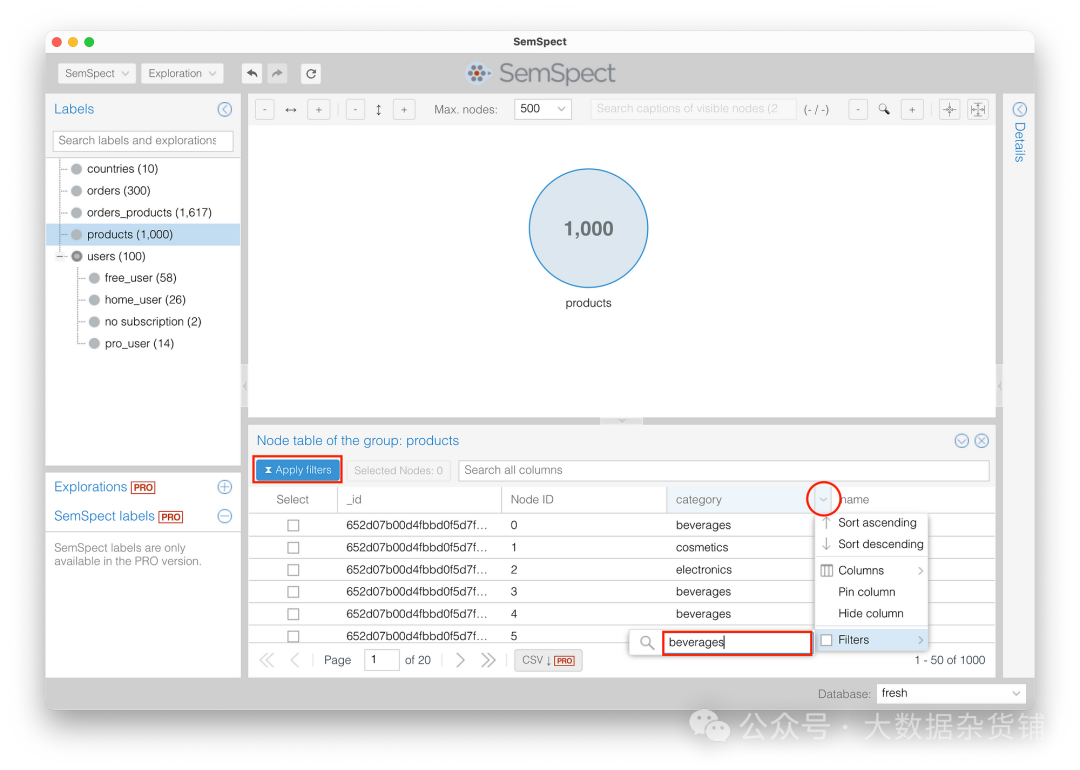This screenshot has width=1080, height=770.
Task: Select the pro_user (14) label
Action: [x=139, y=344]
